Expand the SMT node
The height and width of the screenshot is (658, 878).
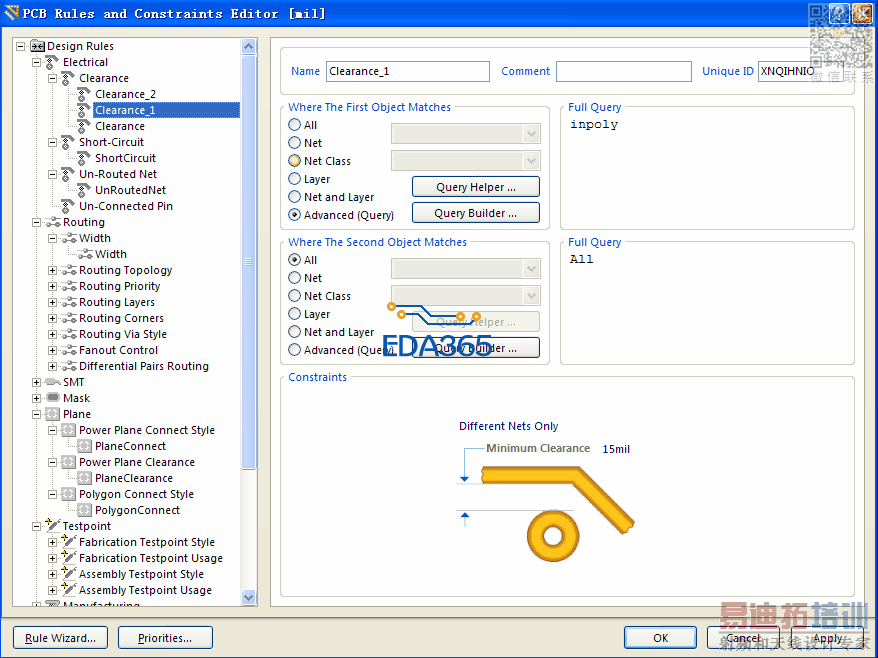click(x=36, y=382)
